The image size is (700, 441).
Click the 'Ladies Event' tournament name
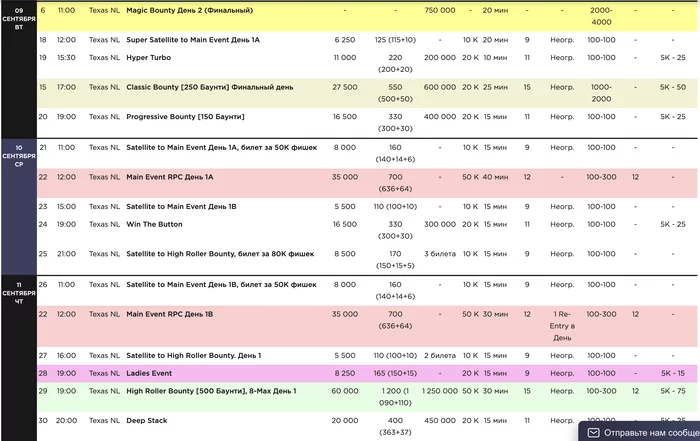tap(149, 373)
